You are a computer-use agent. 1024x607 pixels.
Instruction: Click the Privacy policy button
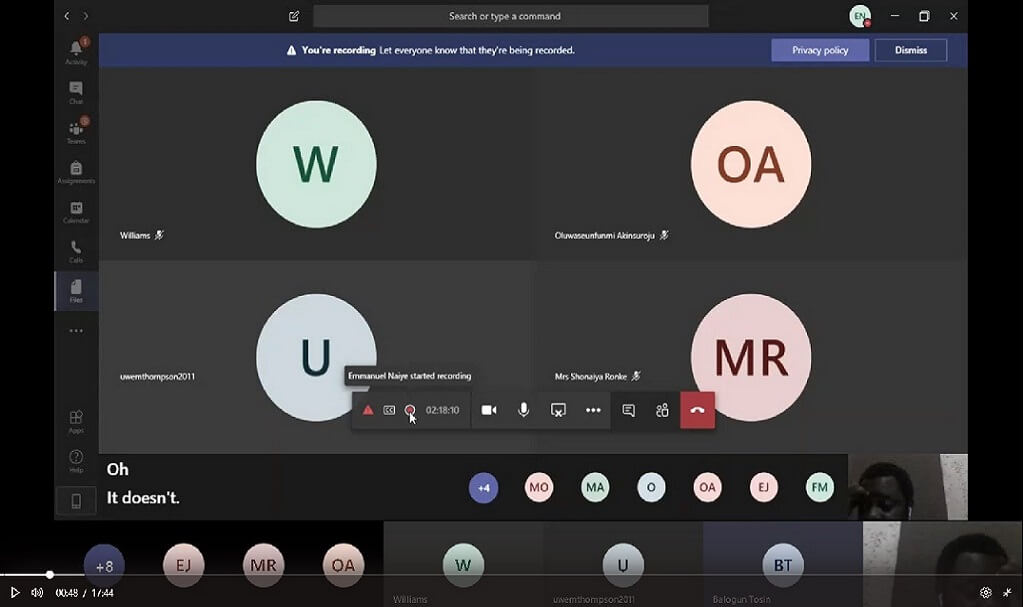tap(820, 50)
